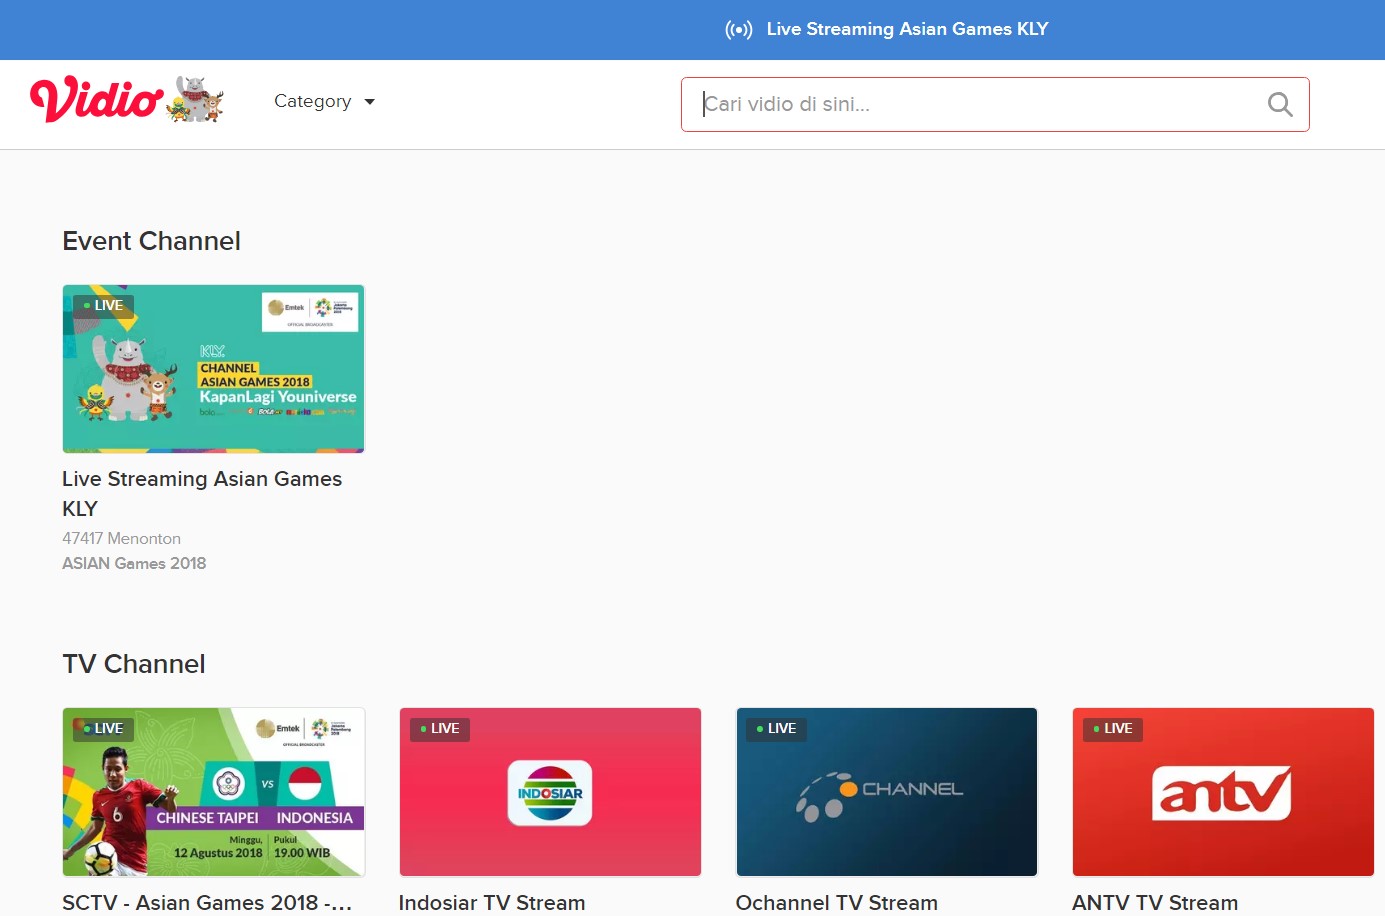The width and height of the screenshot is (1385, 916).
Task: Click the ANTV TV Stream title
Action: click(x=1155, y=902)
